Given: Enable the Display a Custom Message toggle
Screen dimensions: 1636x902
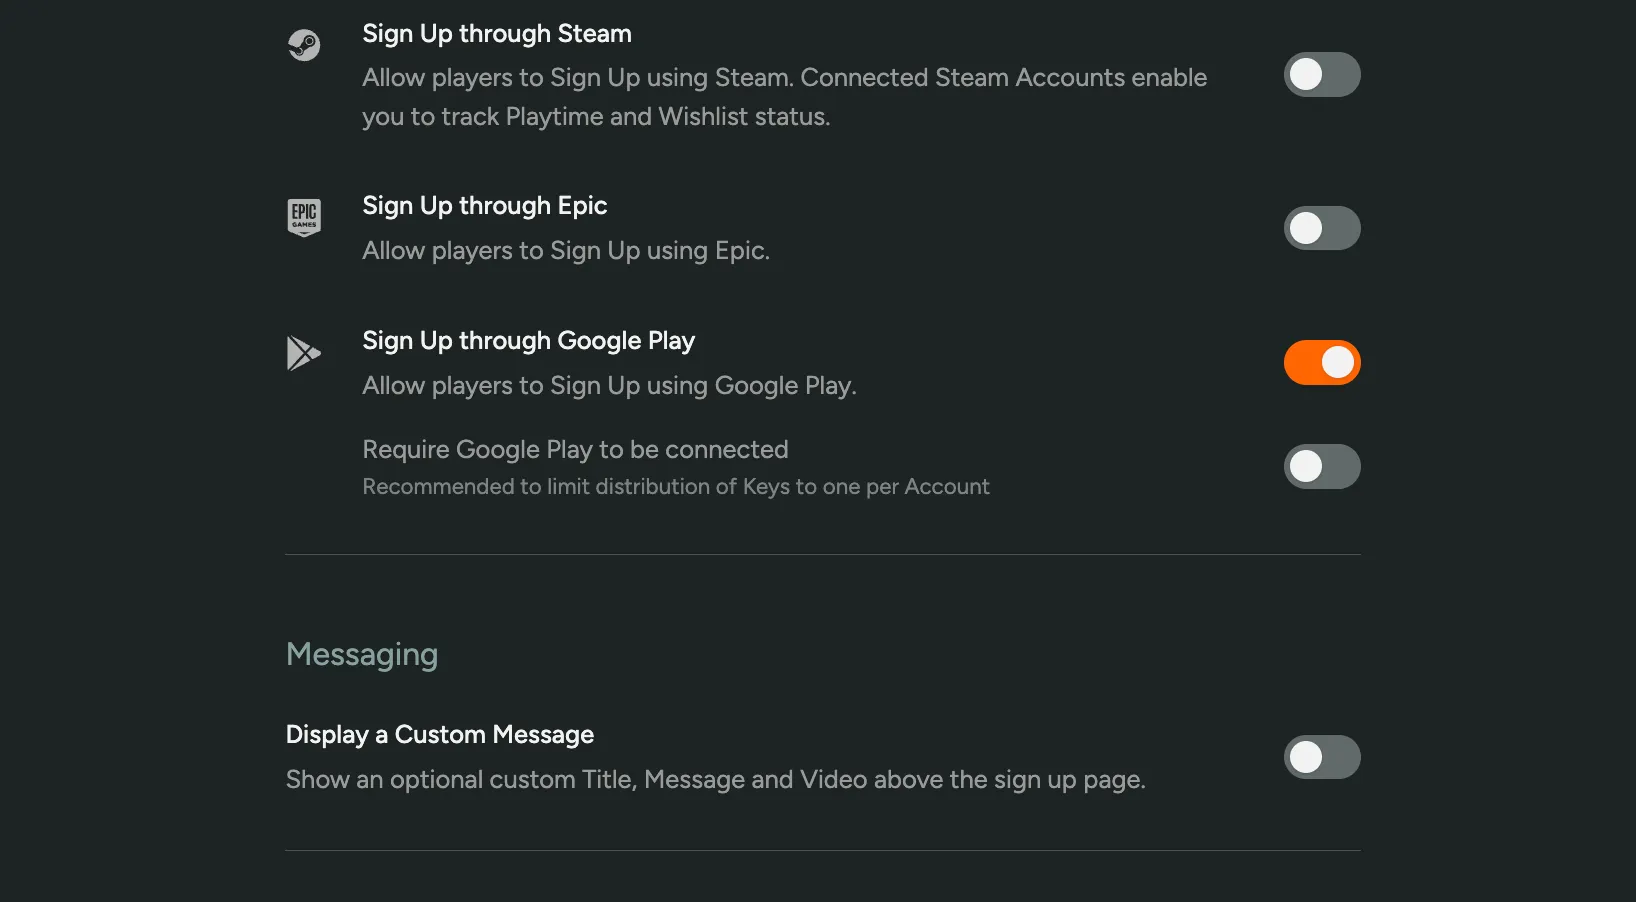Looking at the screenshot, I should tap(1321, 757).
